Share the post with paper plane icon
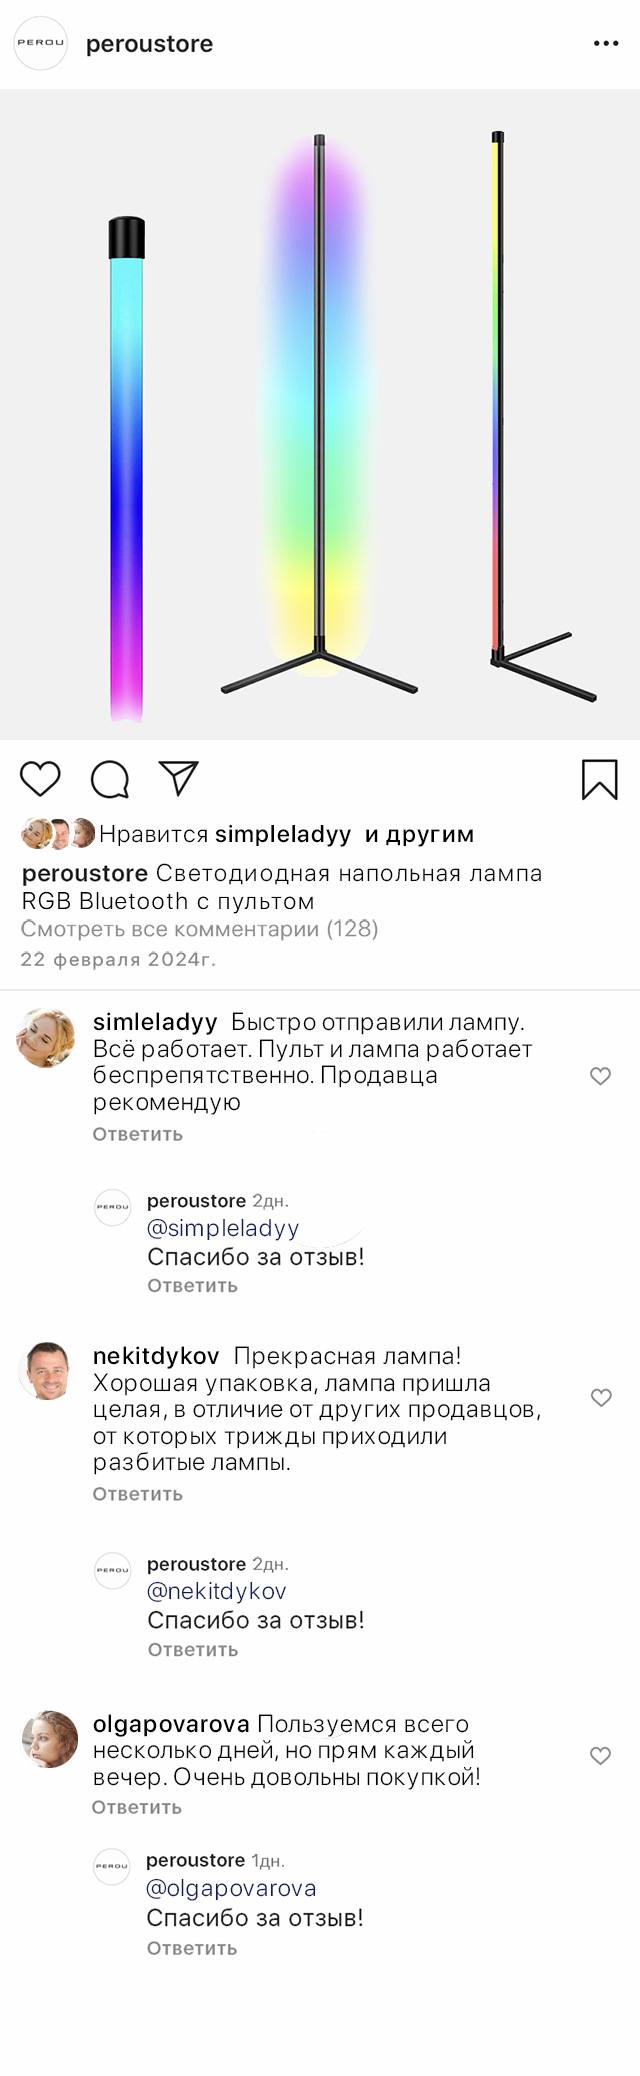 [x=179, y=778]
